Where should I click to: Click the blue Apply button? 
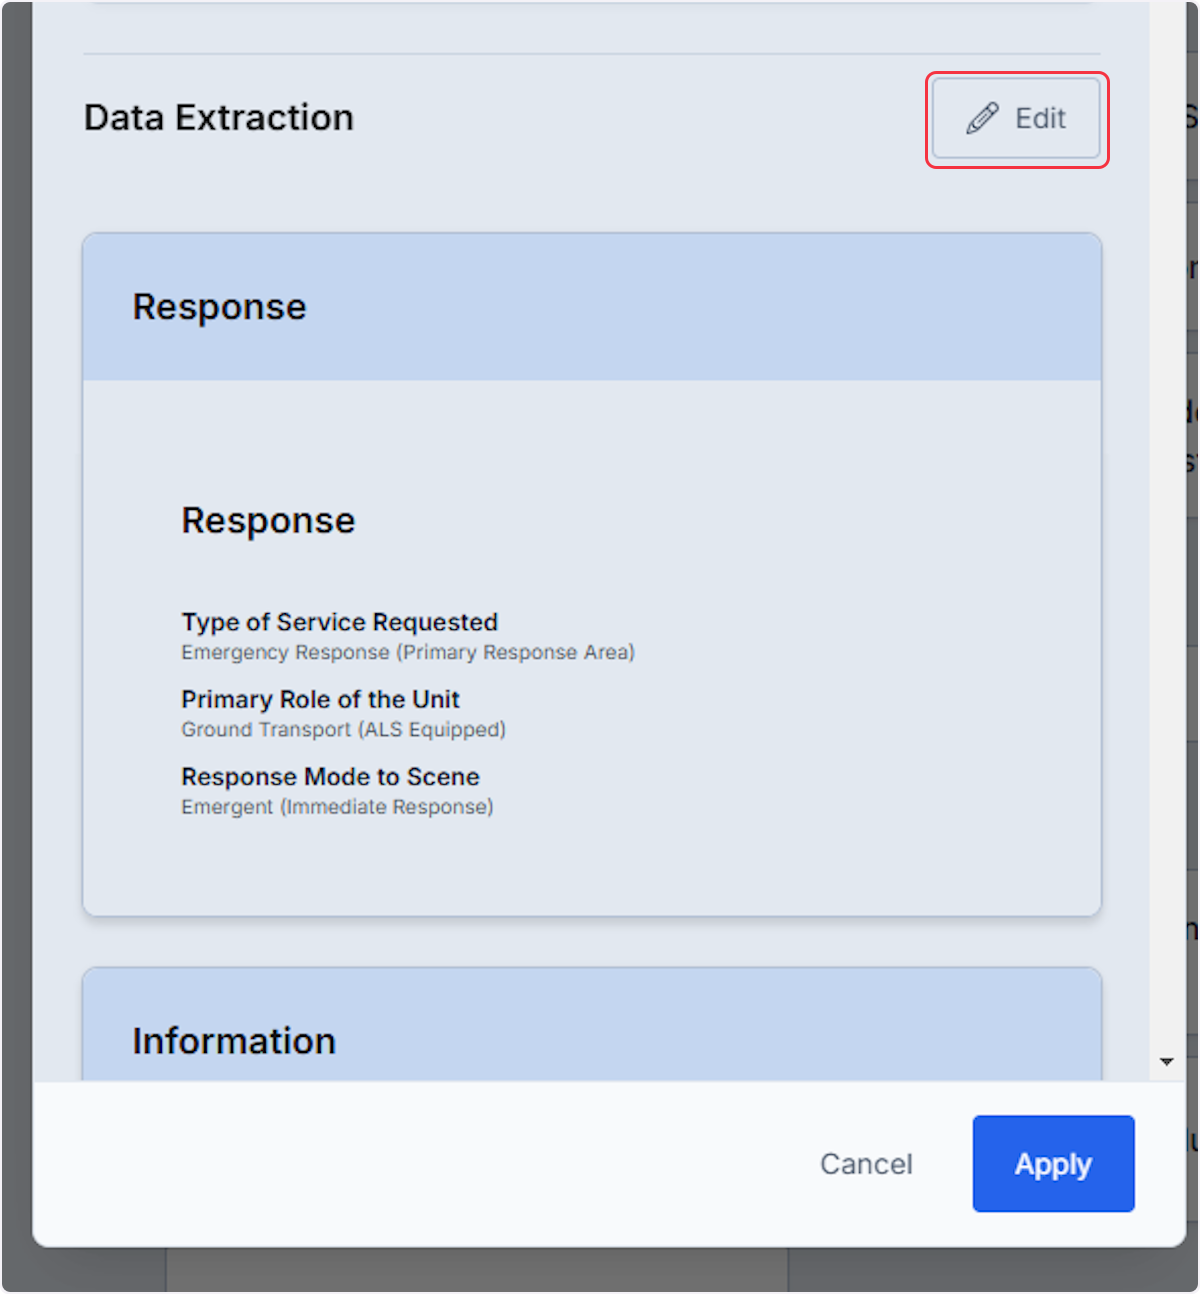click(x=1053, y=1164)
